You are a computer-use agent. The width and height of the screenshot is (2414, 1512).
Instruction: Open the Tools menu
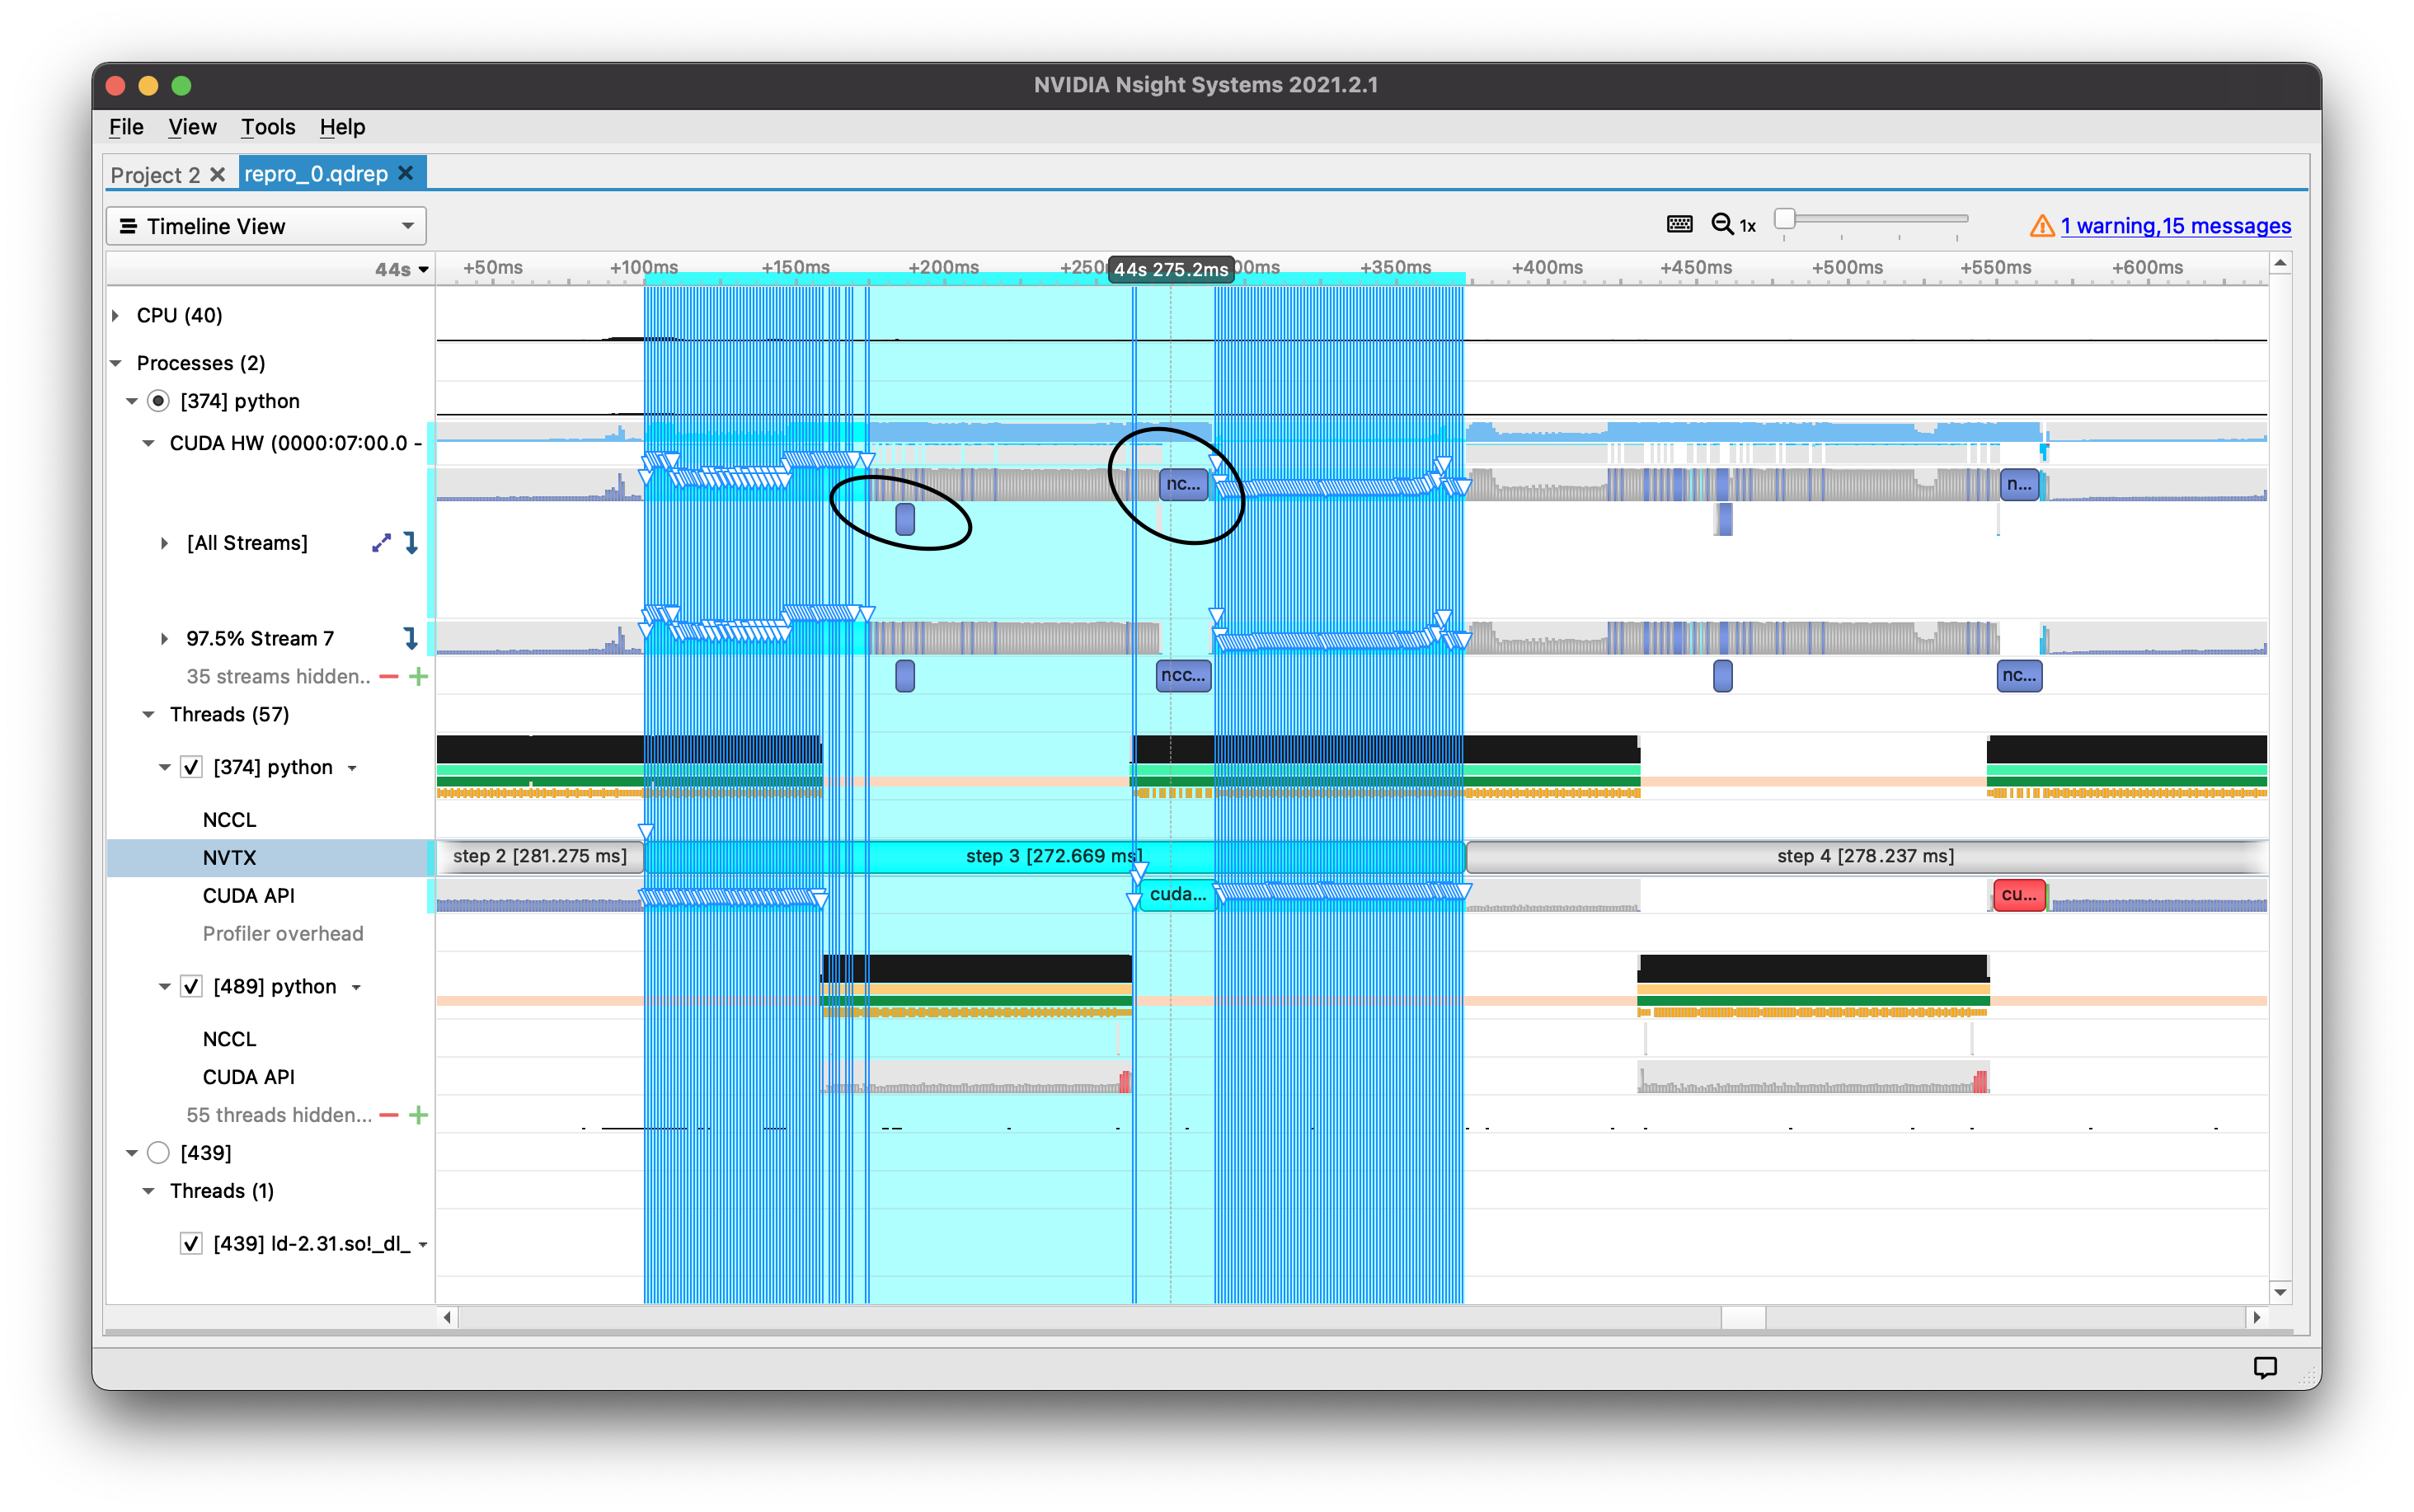pyautogui.click(x=267, y=127)
